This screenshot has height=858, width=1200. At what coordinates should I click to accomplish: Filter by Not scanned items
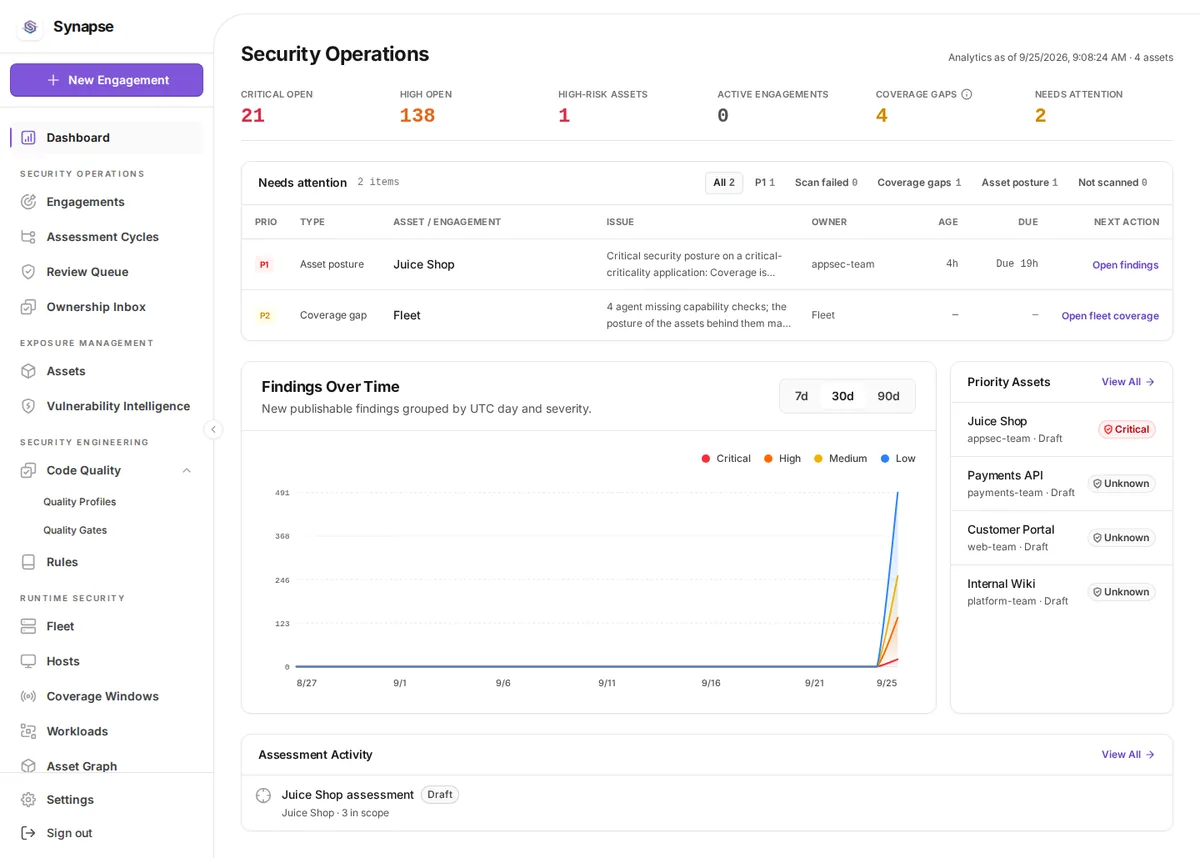1112,183
